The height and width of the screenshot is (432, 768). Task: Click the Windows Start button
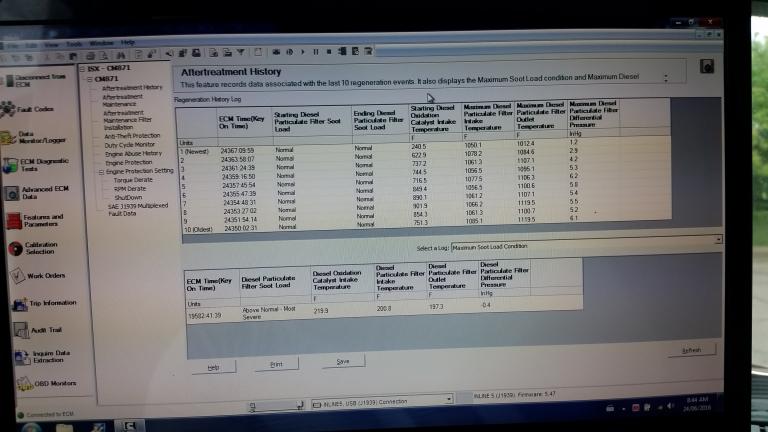click(30, 427)
